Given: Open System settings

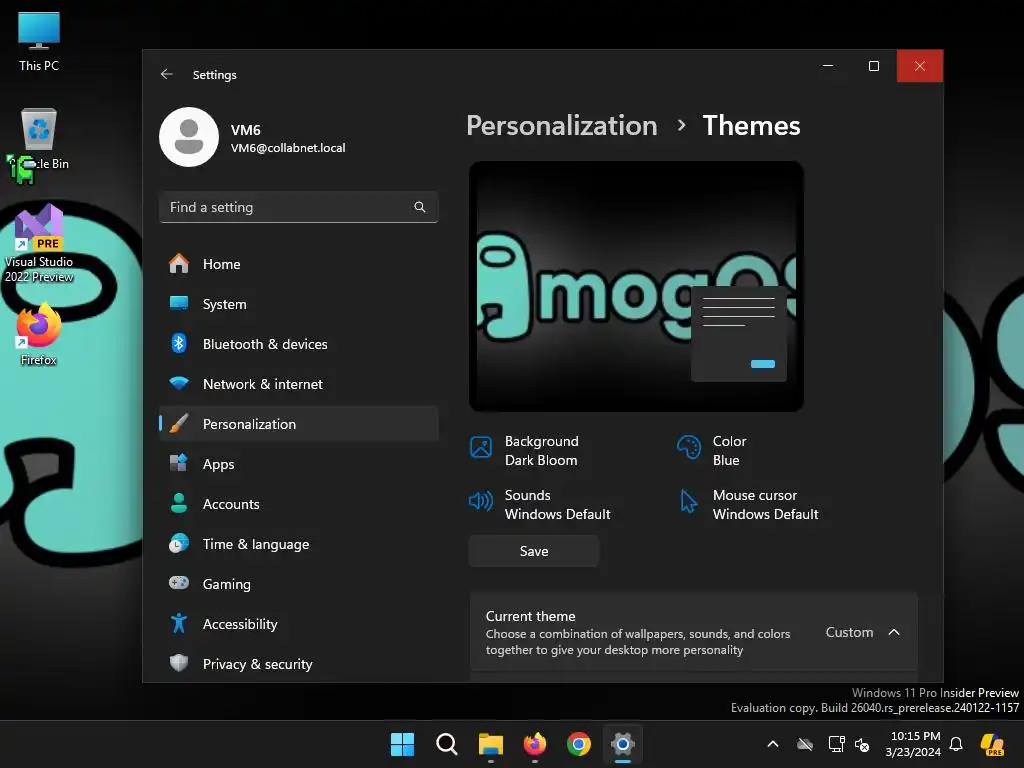Looking at the screenshot, I should point(299,304).
